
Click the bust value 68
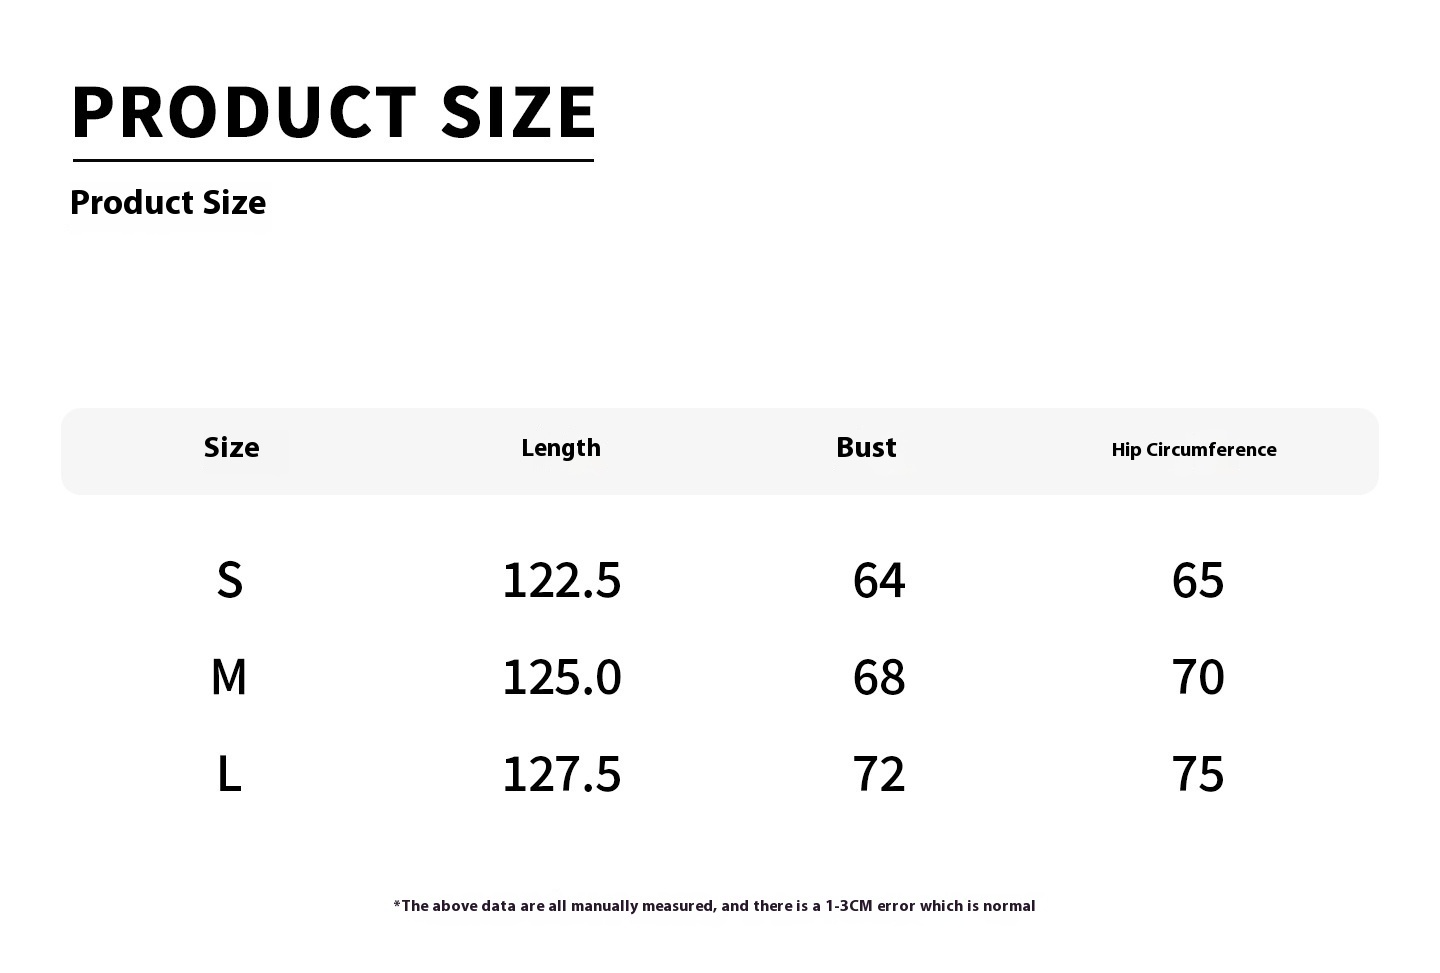[879, 677]
